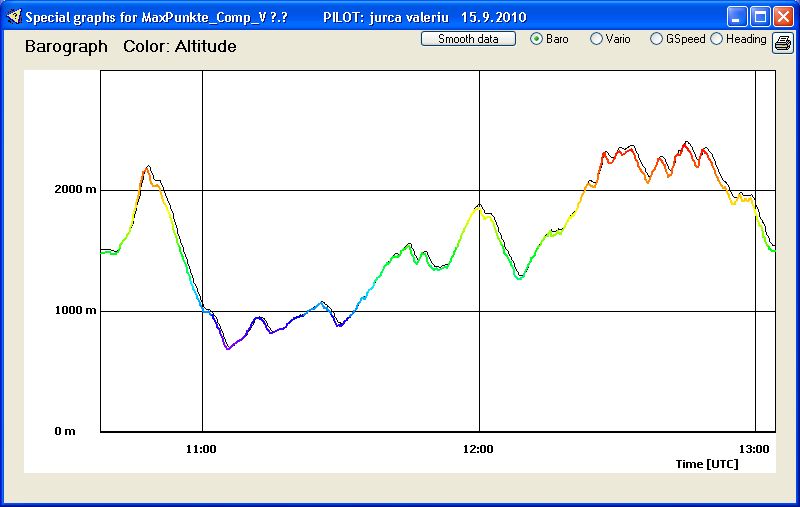Screen dimensions: 800x507
Task: Close the Special graphs window
Action: click(x=783, y=17)
